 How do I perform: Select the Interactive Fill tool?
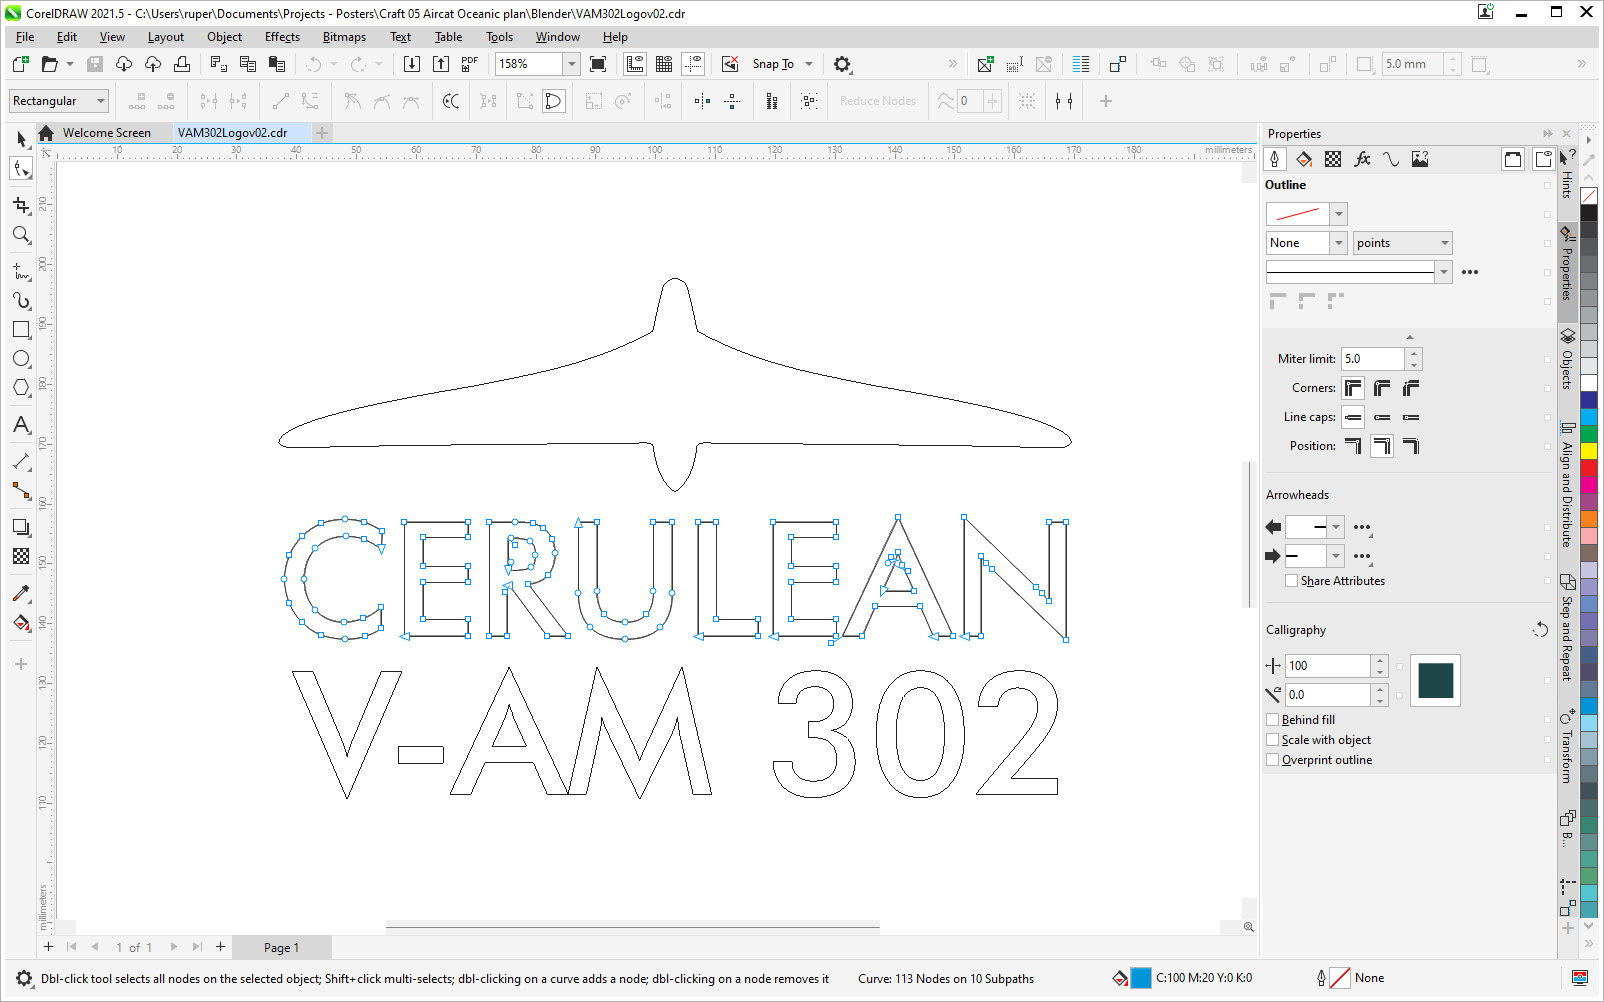[21, 622]
